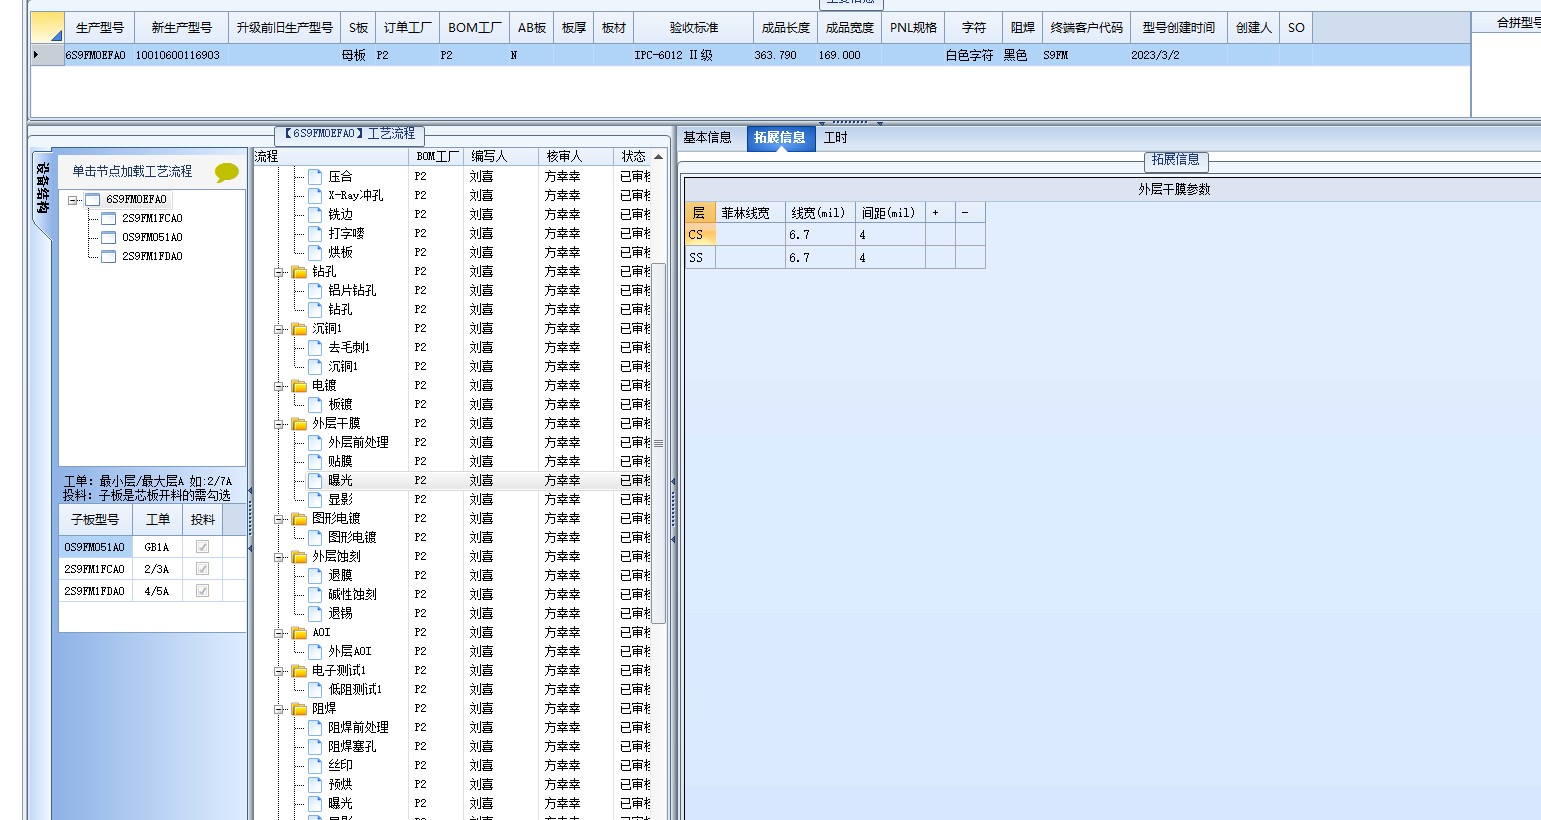Click the document icon beside 外层AOI
This screenshot has width=1541, height=820.
315,651
